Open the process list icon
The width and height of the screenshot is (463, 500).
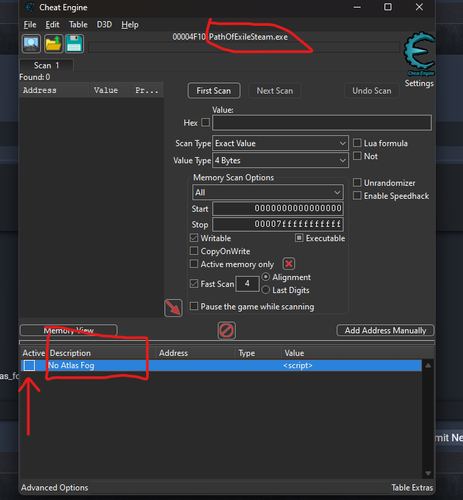(x=31, y=44)
